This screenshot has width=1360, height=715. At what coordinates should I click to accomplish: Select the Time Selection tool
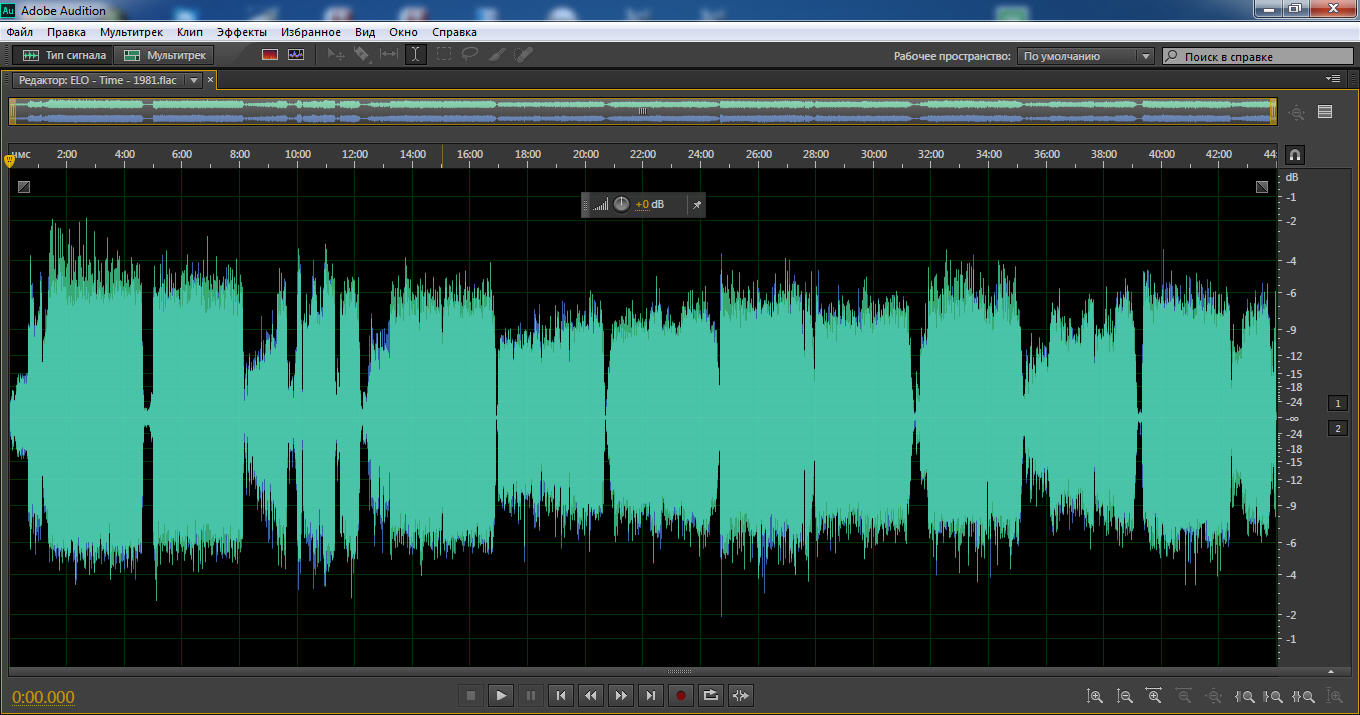pyautogui.click(x=416, y=55)
